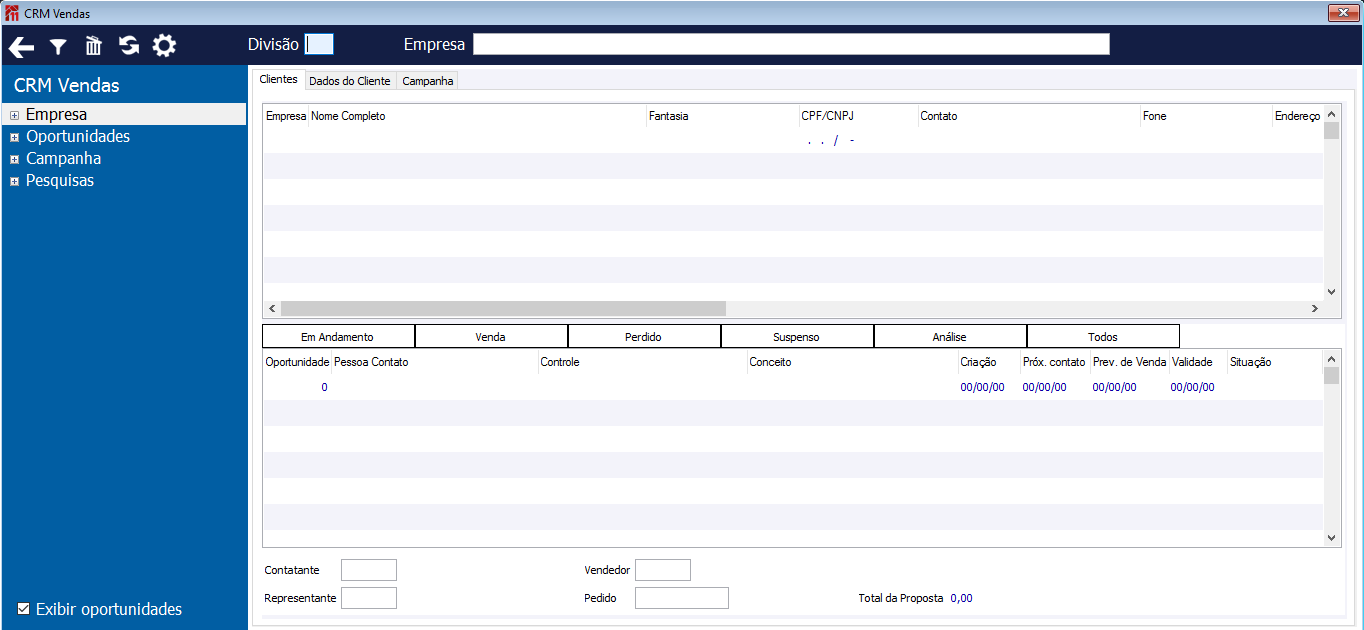Image resolution: width=1364 pixels, height=630 pixels.
Task: Select Oportunidades in the sidebar tree
Action: click(78, 137)
